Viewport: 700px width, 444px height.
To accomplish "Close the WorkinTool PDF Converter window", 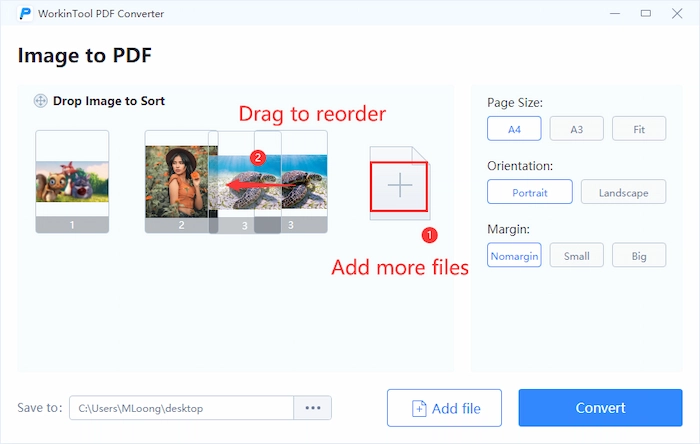I will coord(679,13).
